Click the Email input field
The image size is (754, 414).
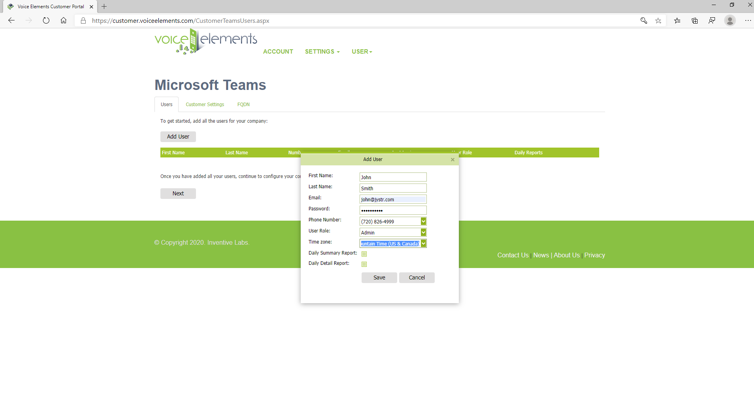(x=393, y=199)
